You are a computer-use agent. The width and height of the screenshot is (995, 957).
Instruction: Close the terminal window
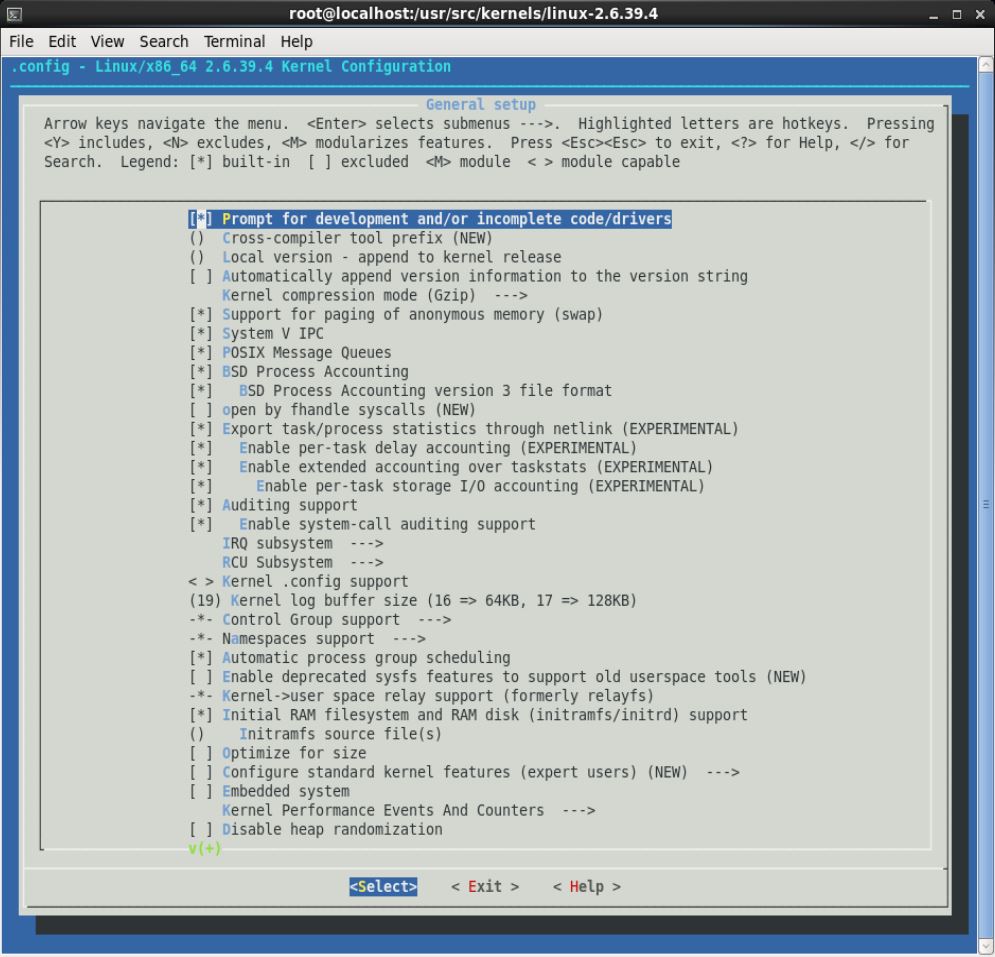pyautogui.click(x=980, y=14)
